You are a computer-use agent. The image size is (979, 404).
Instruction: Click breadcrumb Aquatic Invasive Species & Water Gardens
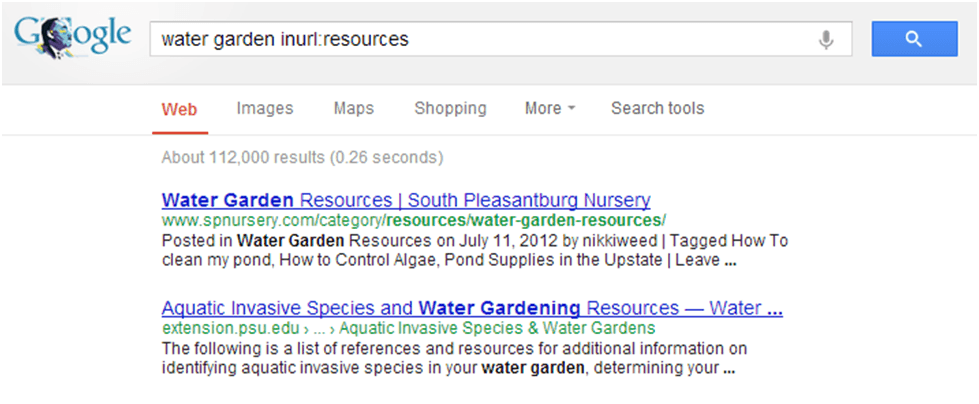click(497, 328)
